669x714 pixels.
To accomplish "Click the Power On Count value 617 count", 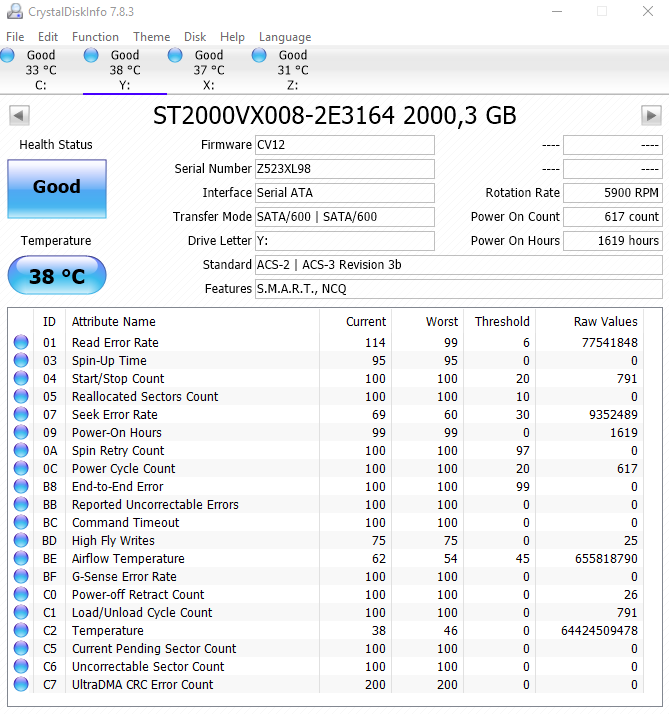I will point(613,217).
